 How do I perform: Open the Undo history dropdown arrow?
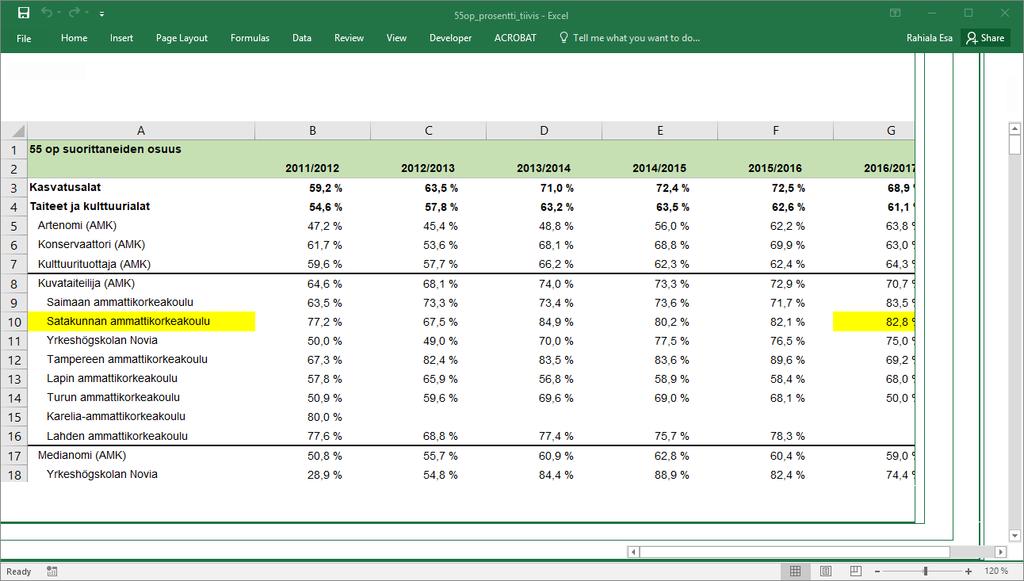59,14
